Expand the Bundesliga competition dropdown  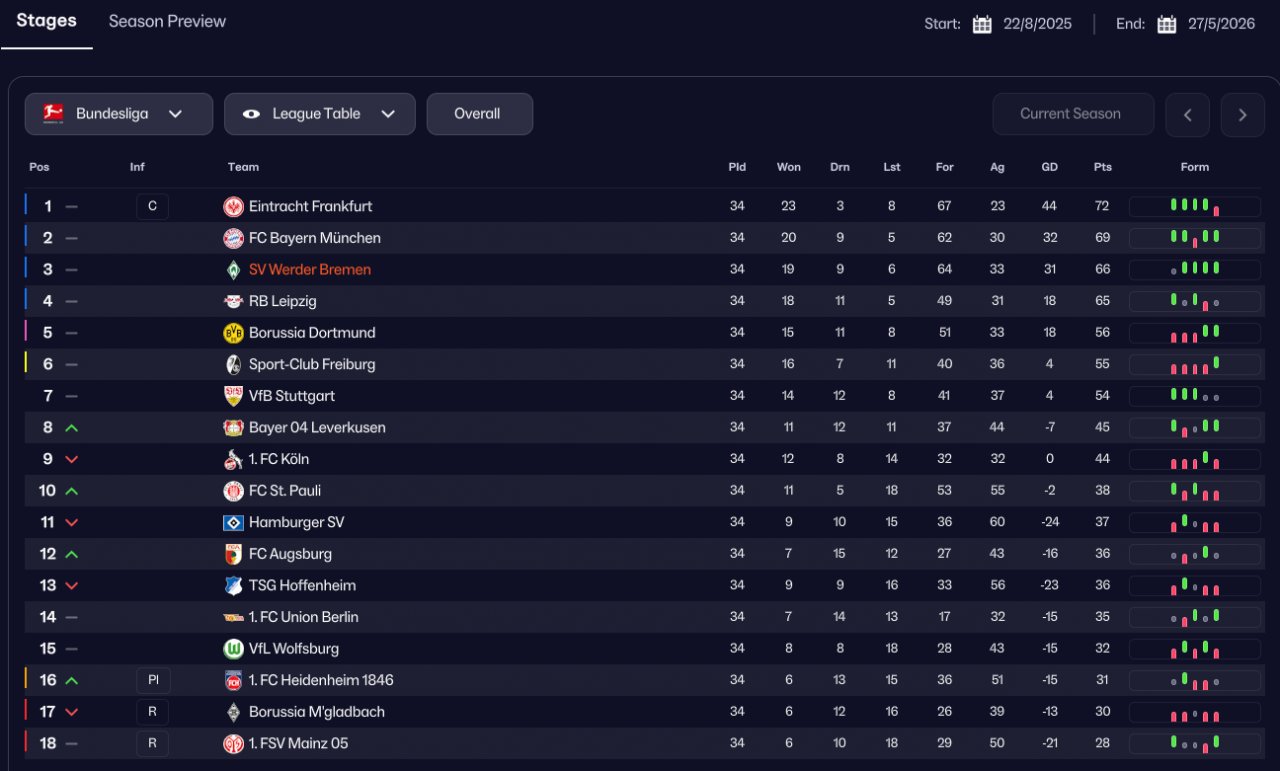[x=119, y=114]
